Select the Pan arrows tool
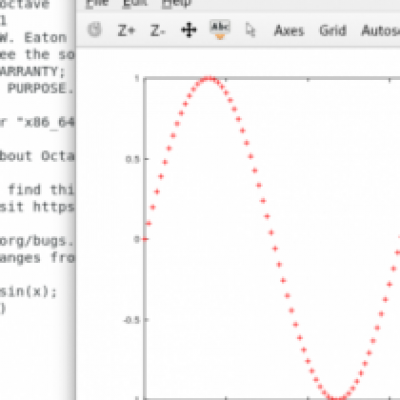 [x=189, y=30]
